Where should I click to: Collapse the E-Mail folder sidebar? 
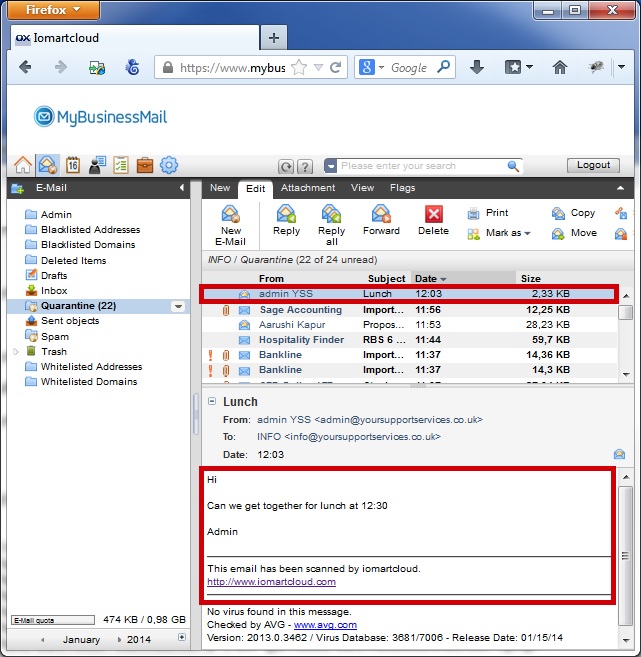pos(182,188)
